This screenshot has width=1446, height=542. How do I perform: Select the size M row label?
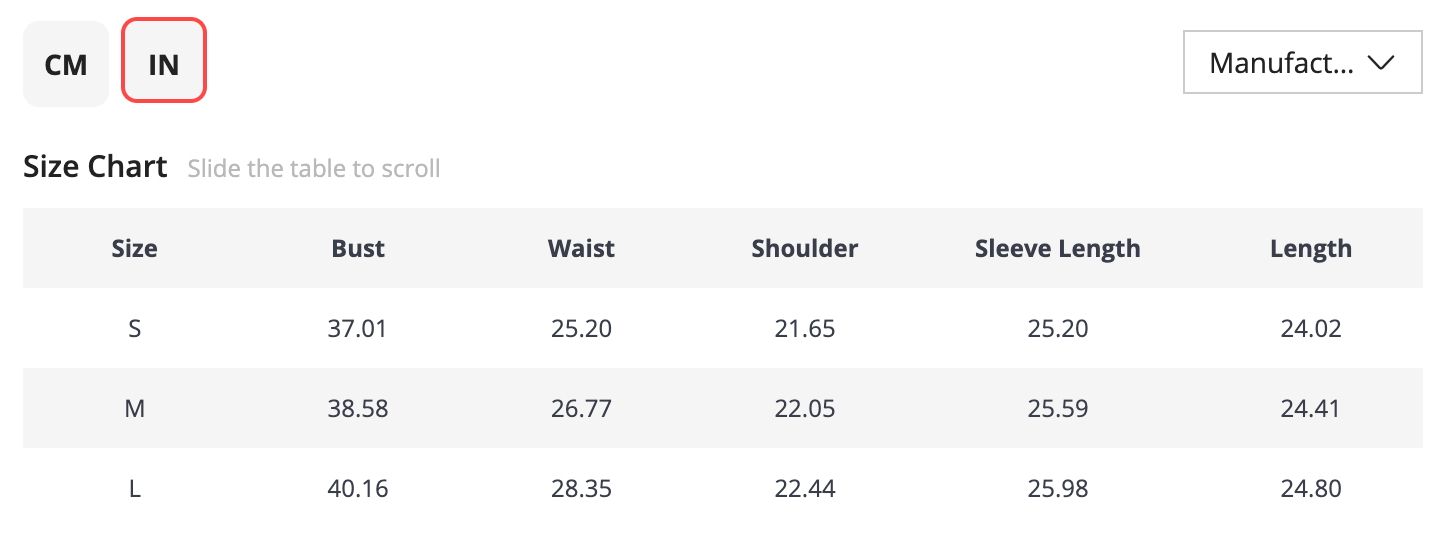click(134, 408)
